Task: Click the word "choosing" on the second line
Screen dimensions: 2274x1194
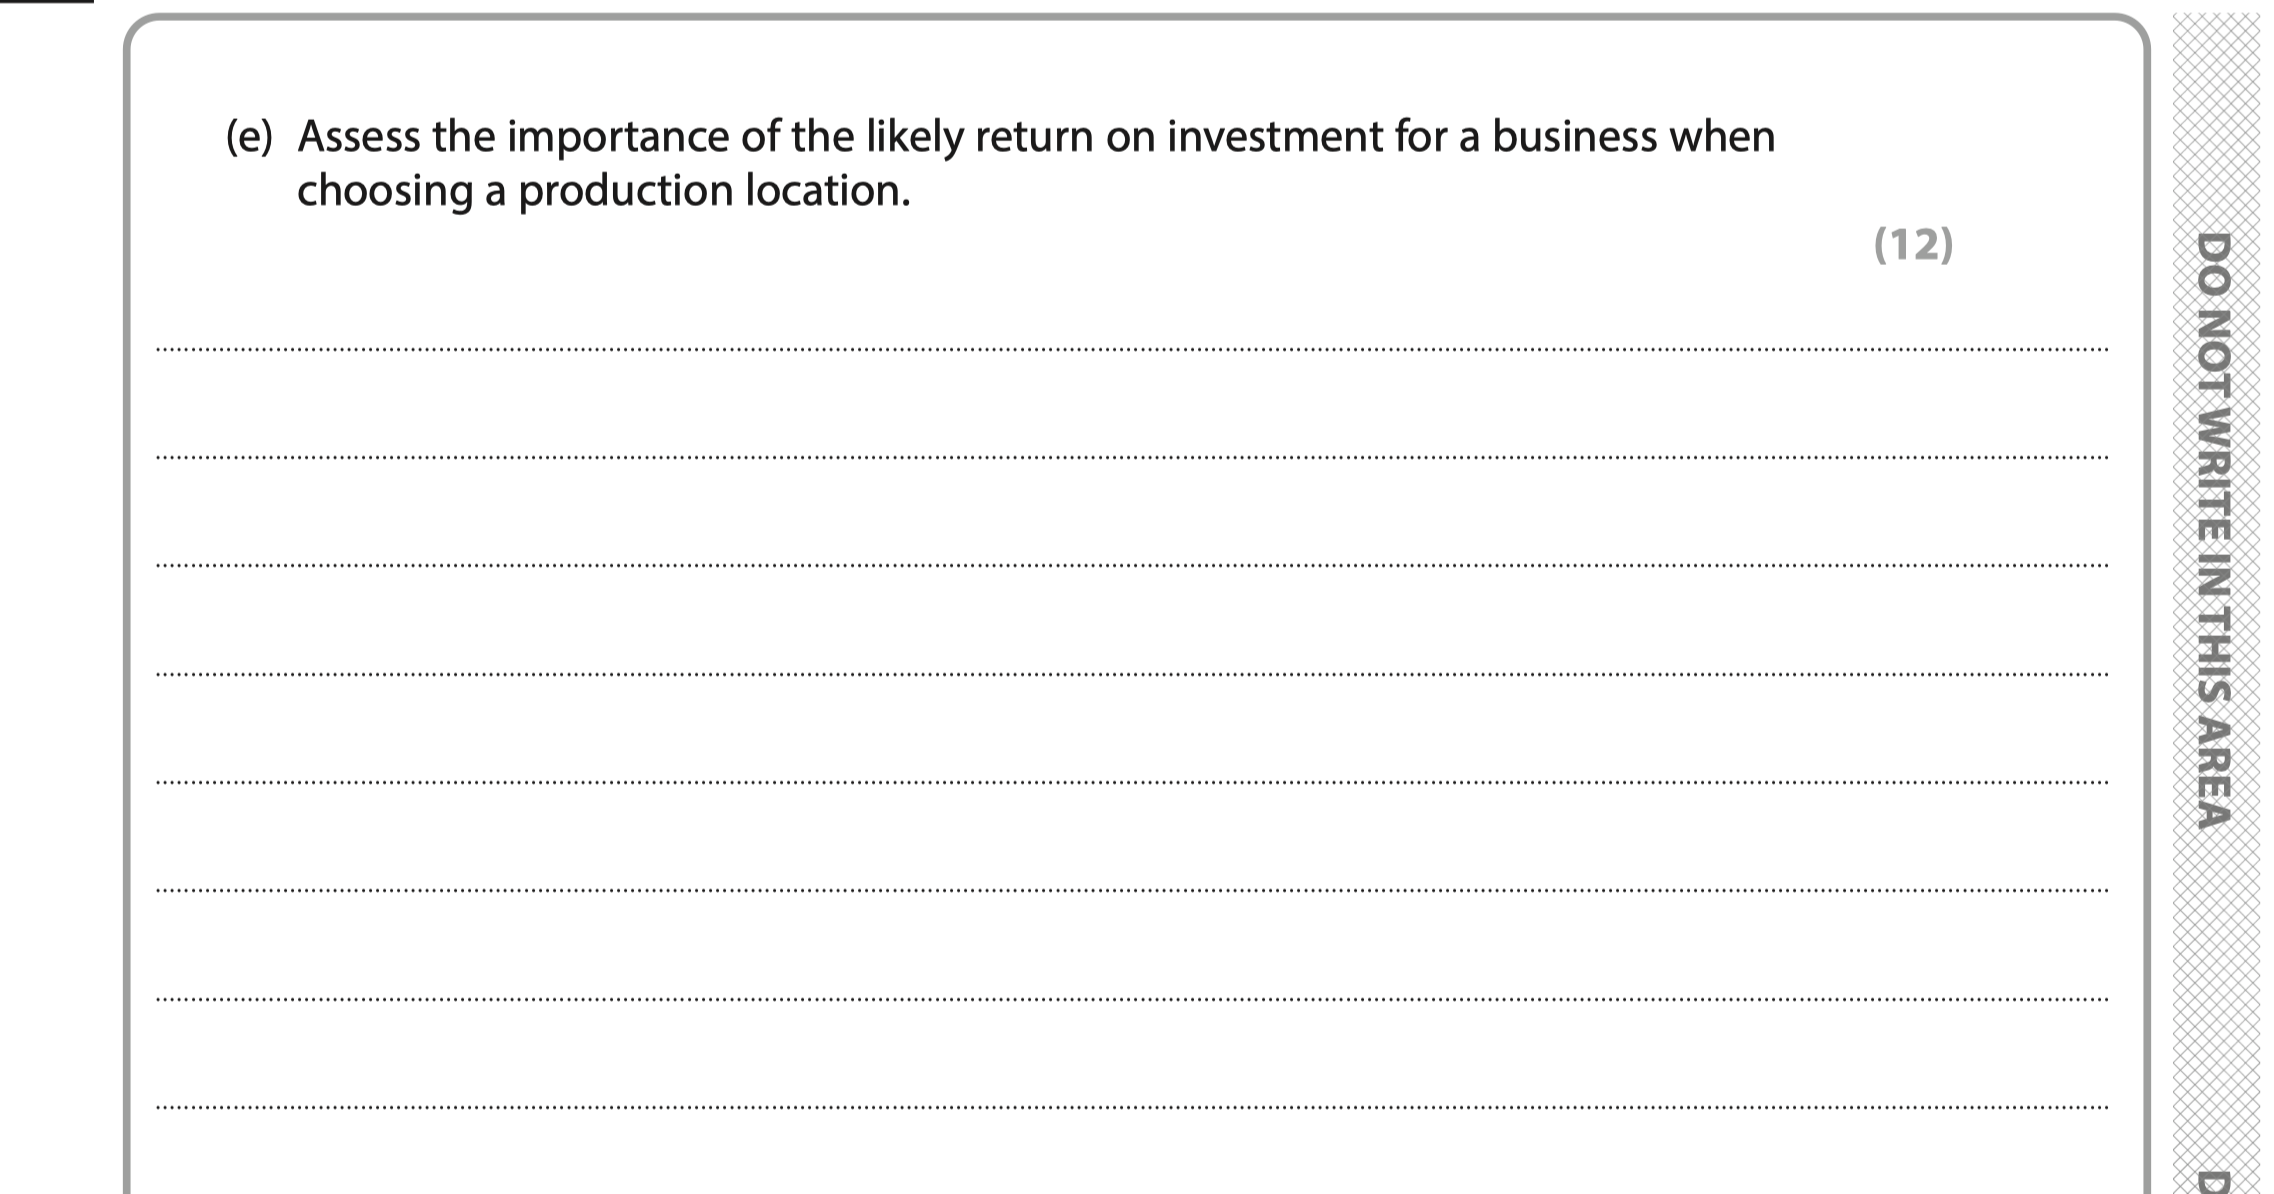Action: coord(384,191)
